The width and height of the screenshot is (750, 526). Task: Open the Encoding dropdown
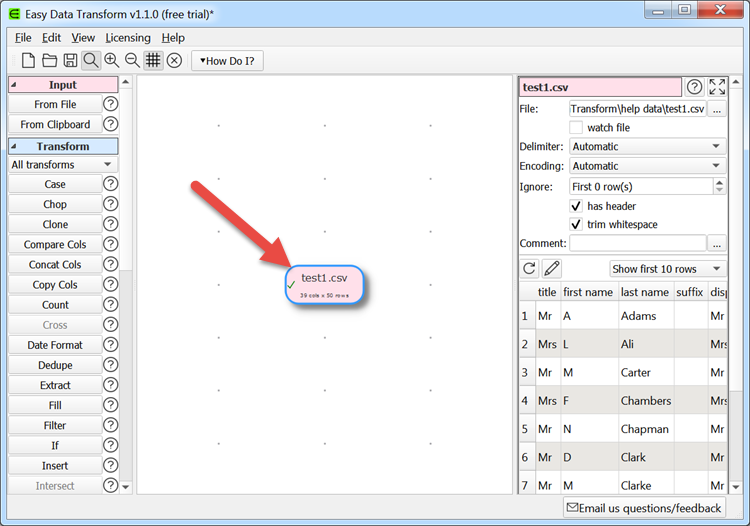pos(647,166)
